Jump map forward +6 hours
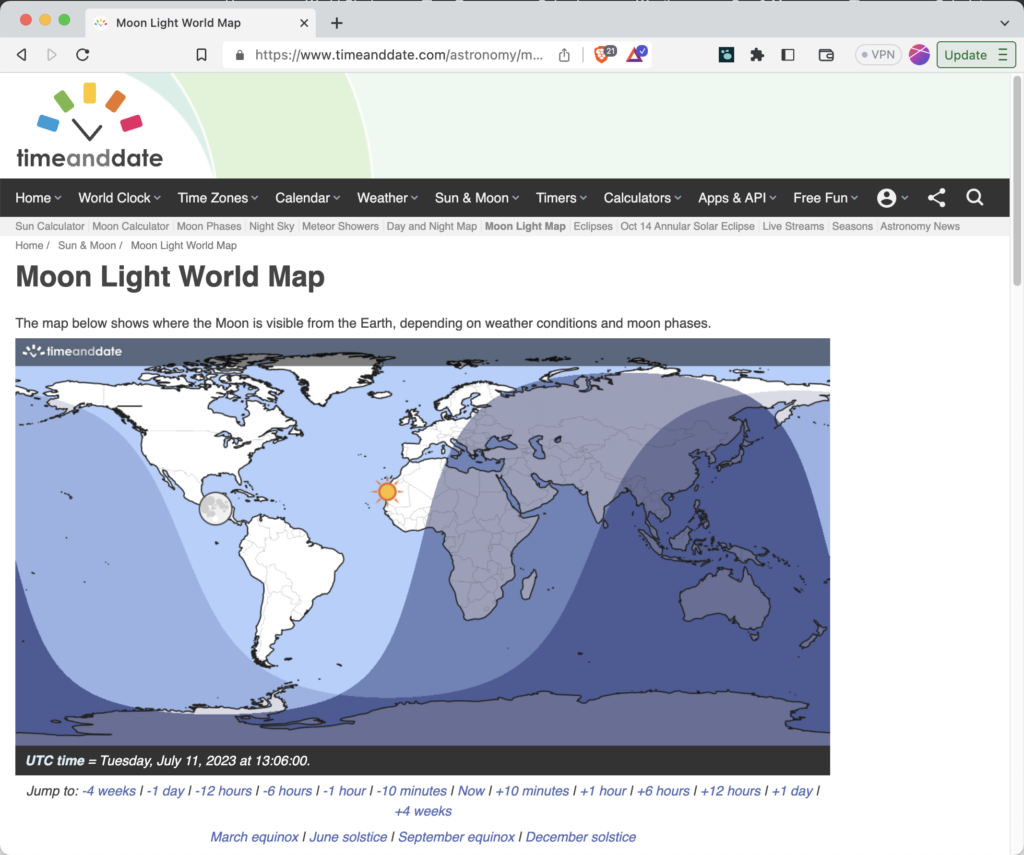1024x855 pixels. click(663, 791)
